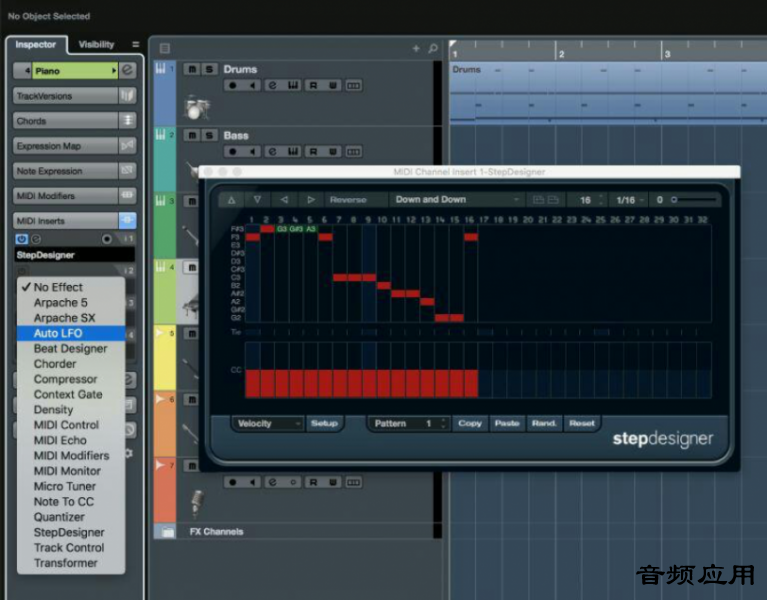Change the step count 16 stepper
Screen dimensions: 767x600
pos(602,200)
